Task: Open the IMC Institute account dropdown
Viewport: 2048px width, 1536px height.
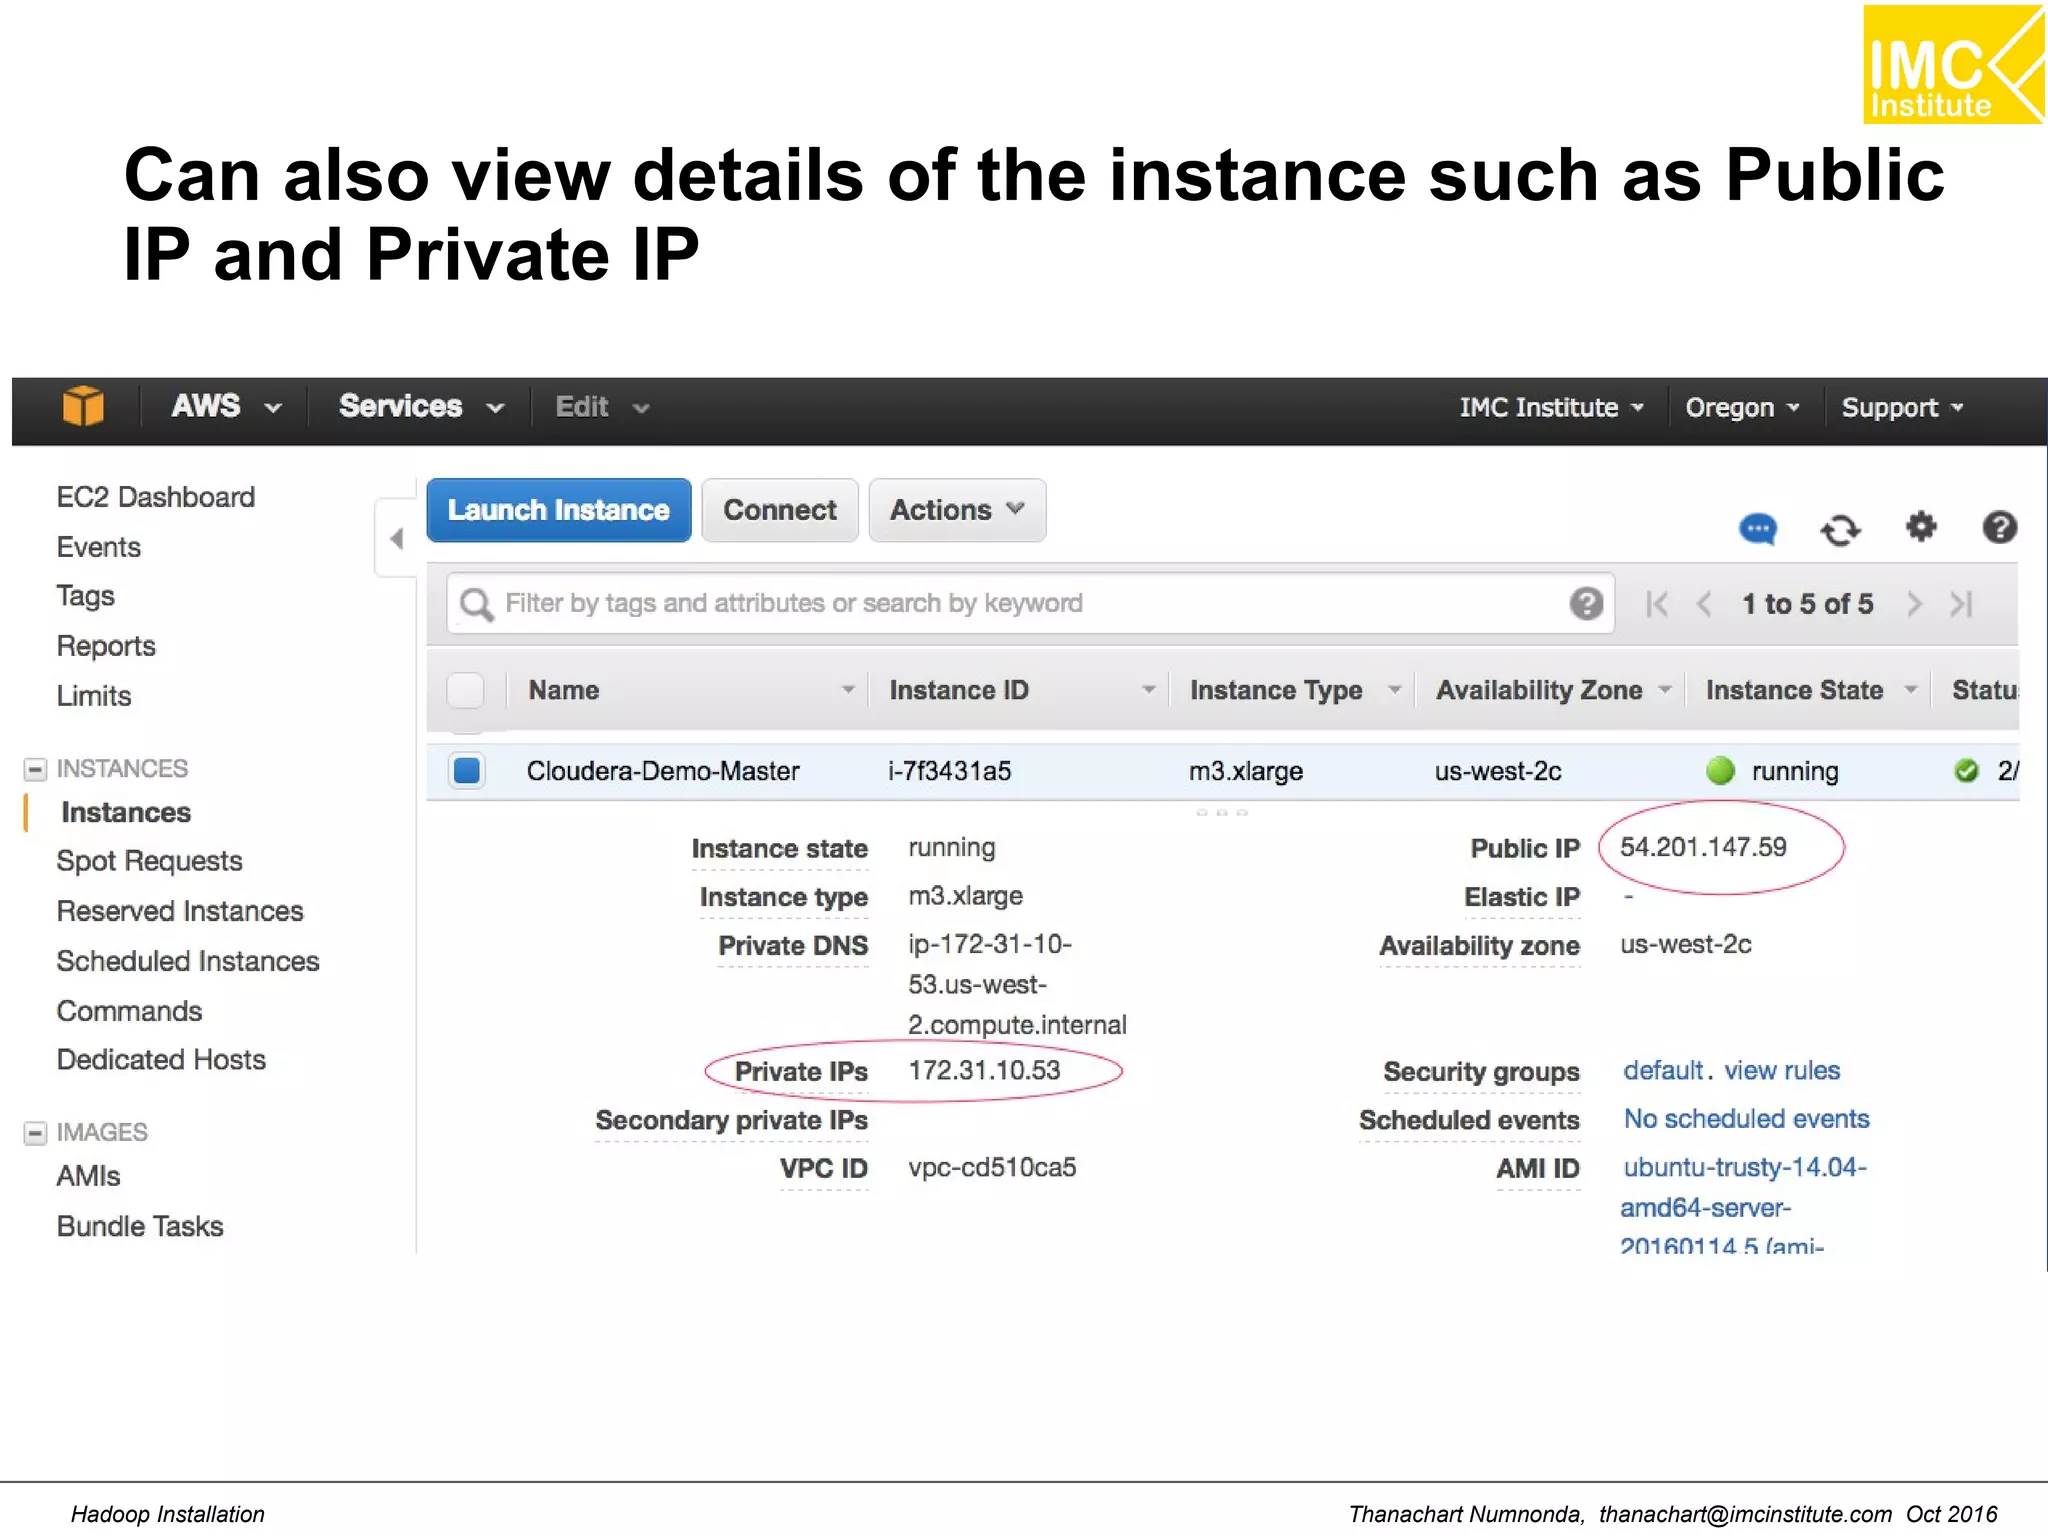Action: pos(1551,408)
